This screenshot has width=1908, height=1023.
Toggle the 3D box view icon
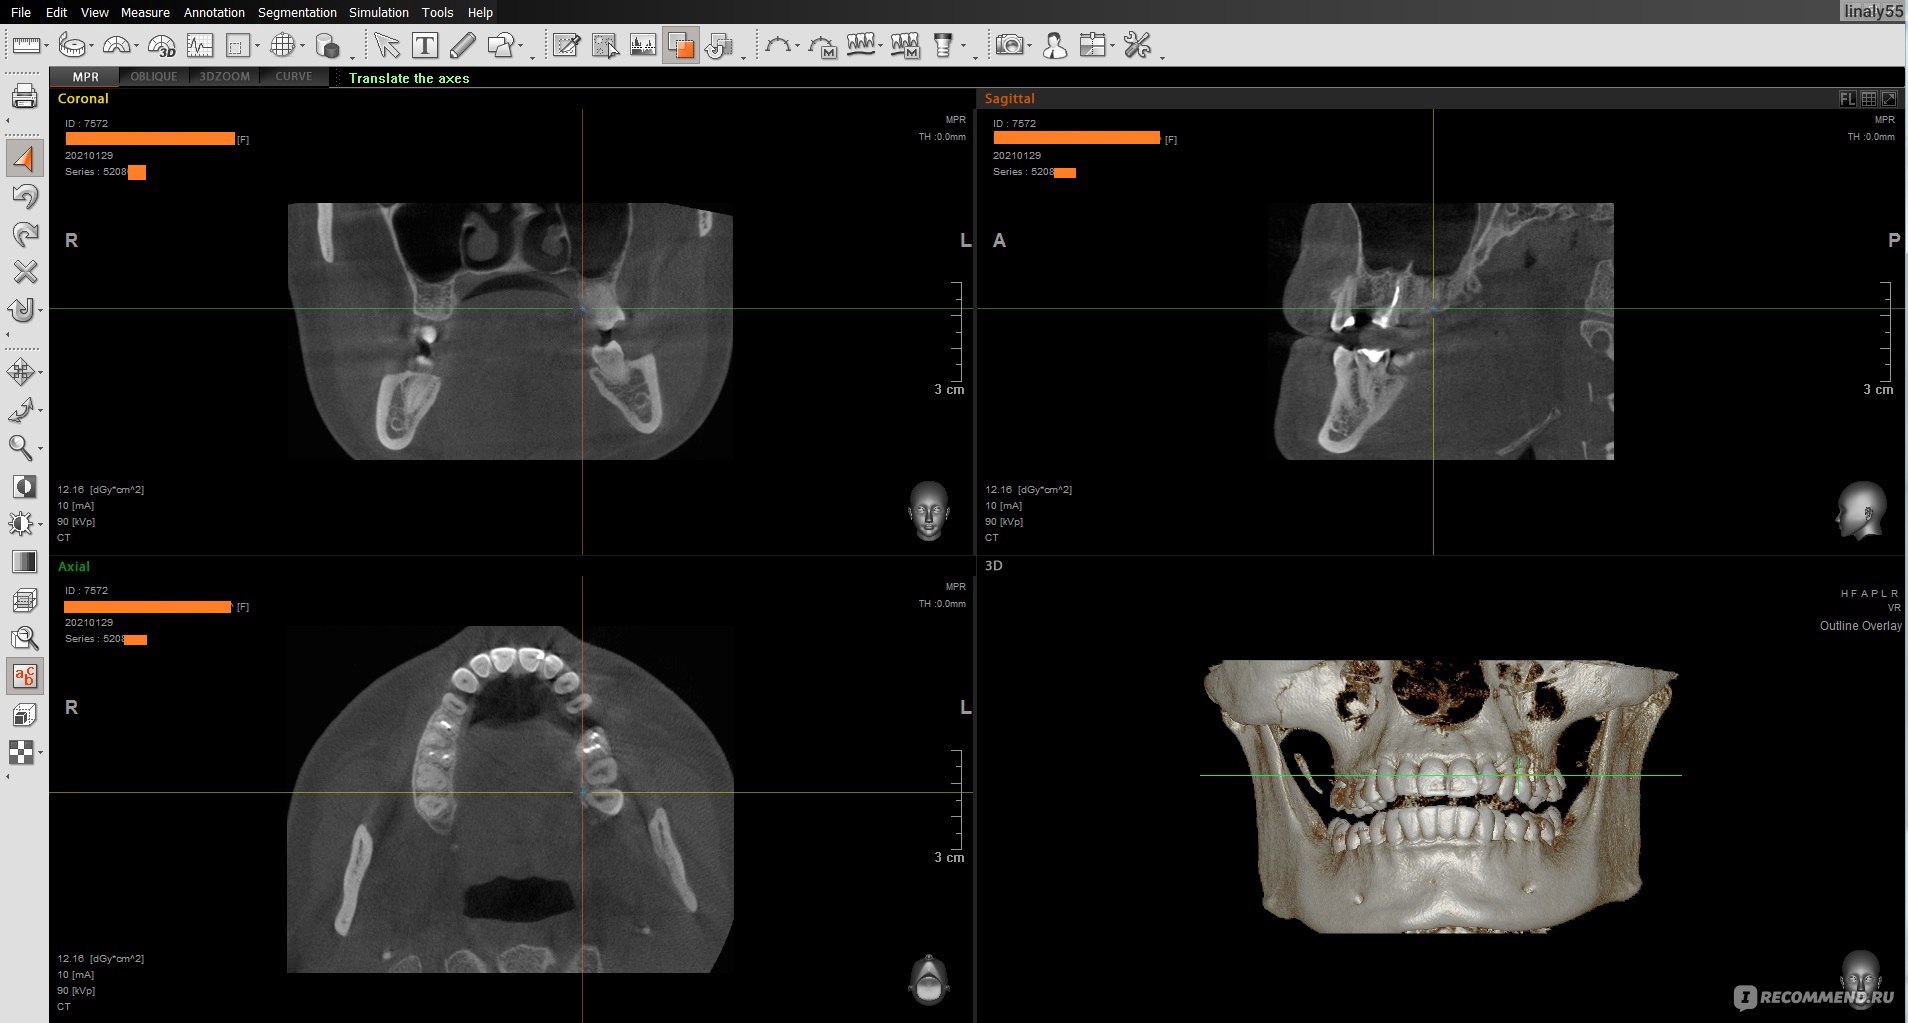pyautogui.click(x=24, y=714)
